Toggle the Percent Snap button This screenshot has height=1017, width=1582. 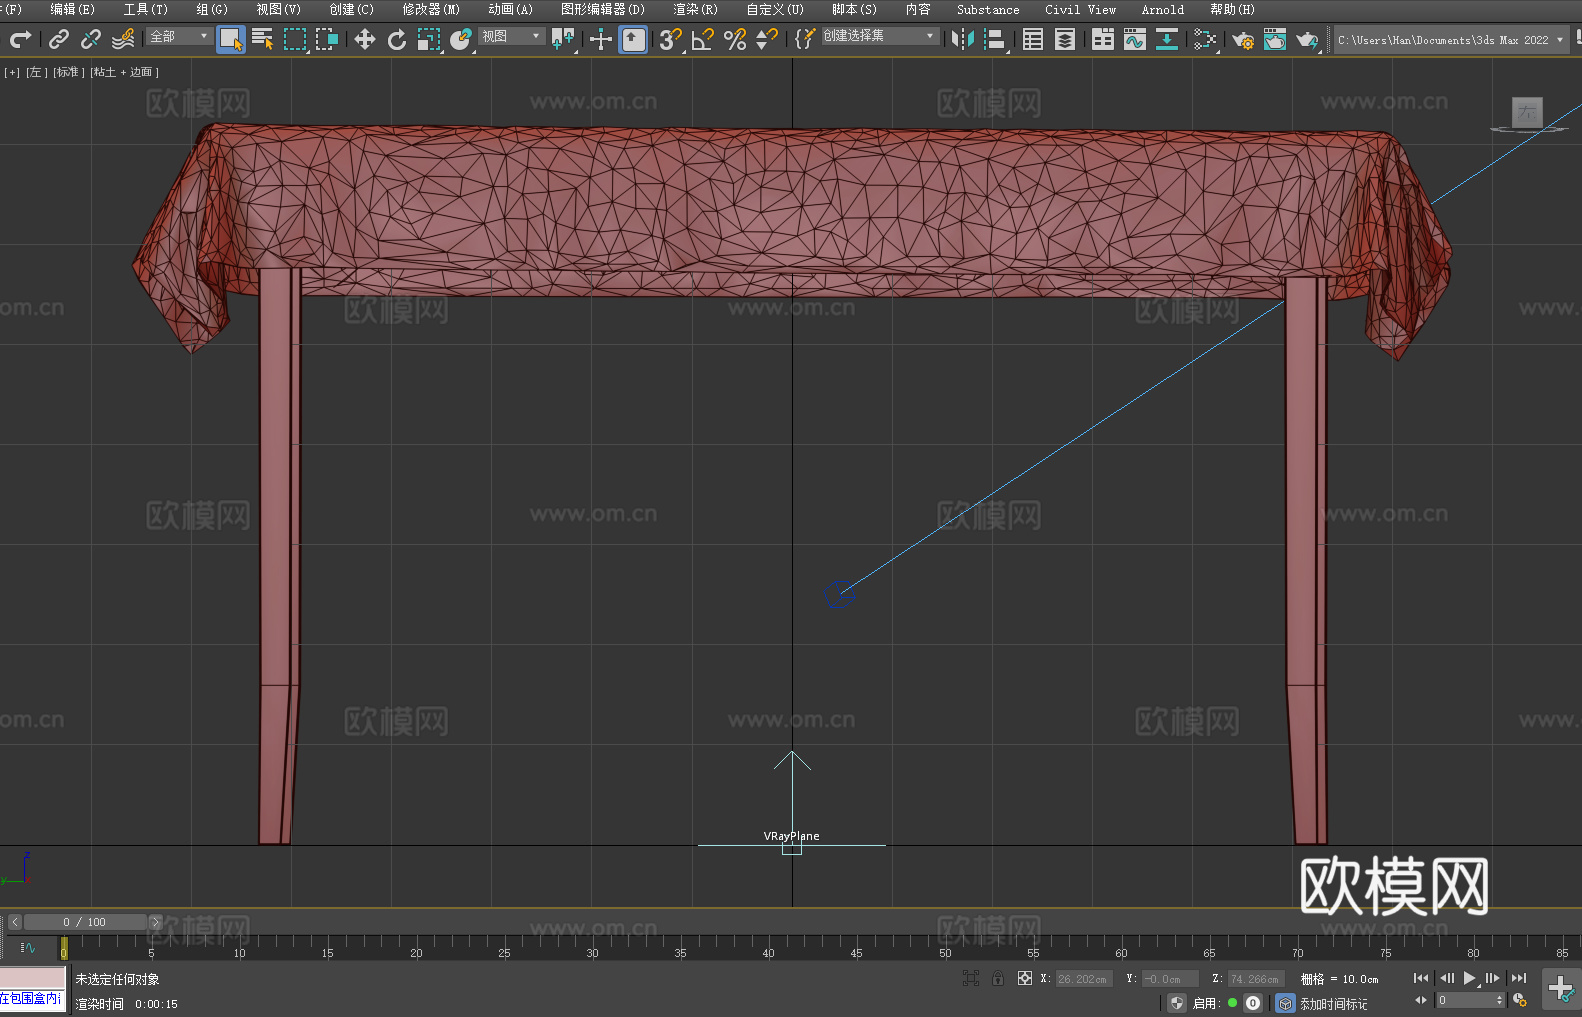point(735,39)
